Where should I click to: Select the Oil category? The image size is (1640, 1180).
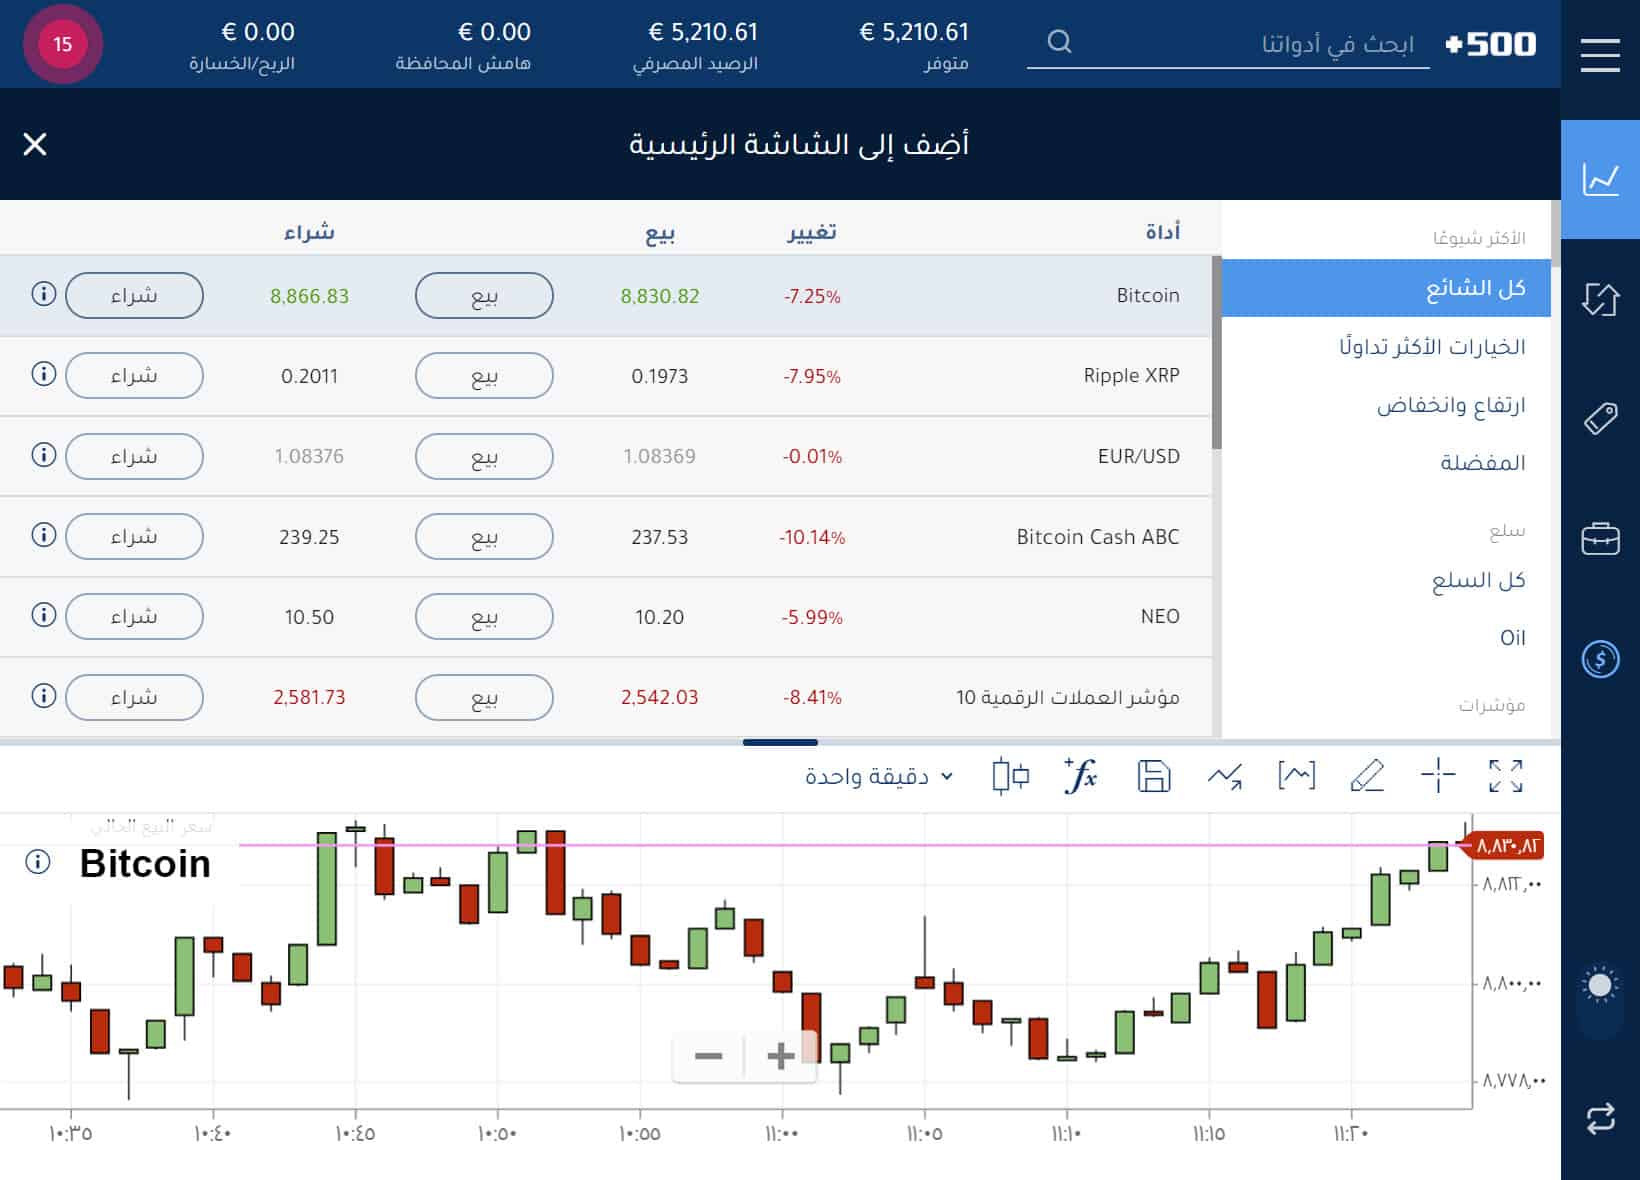coord(1512,638)
